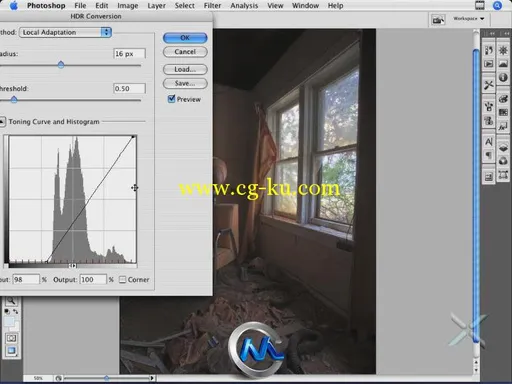Click the vertical scrollbar of document window
Viewport: 512px width, 384px height.
pyautogui.click(x=476, y=197)
